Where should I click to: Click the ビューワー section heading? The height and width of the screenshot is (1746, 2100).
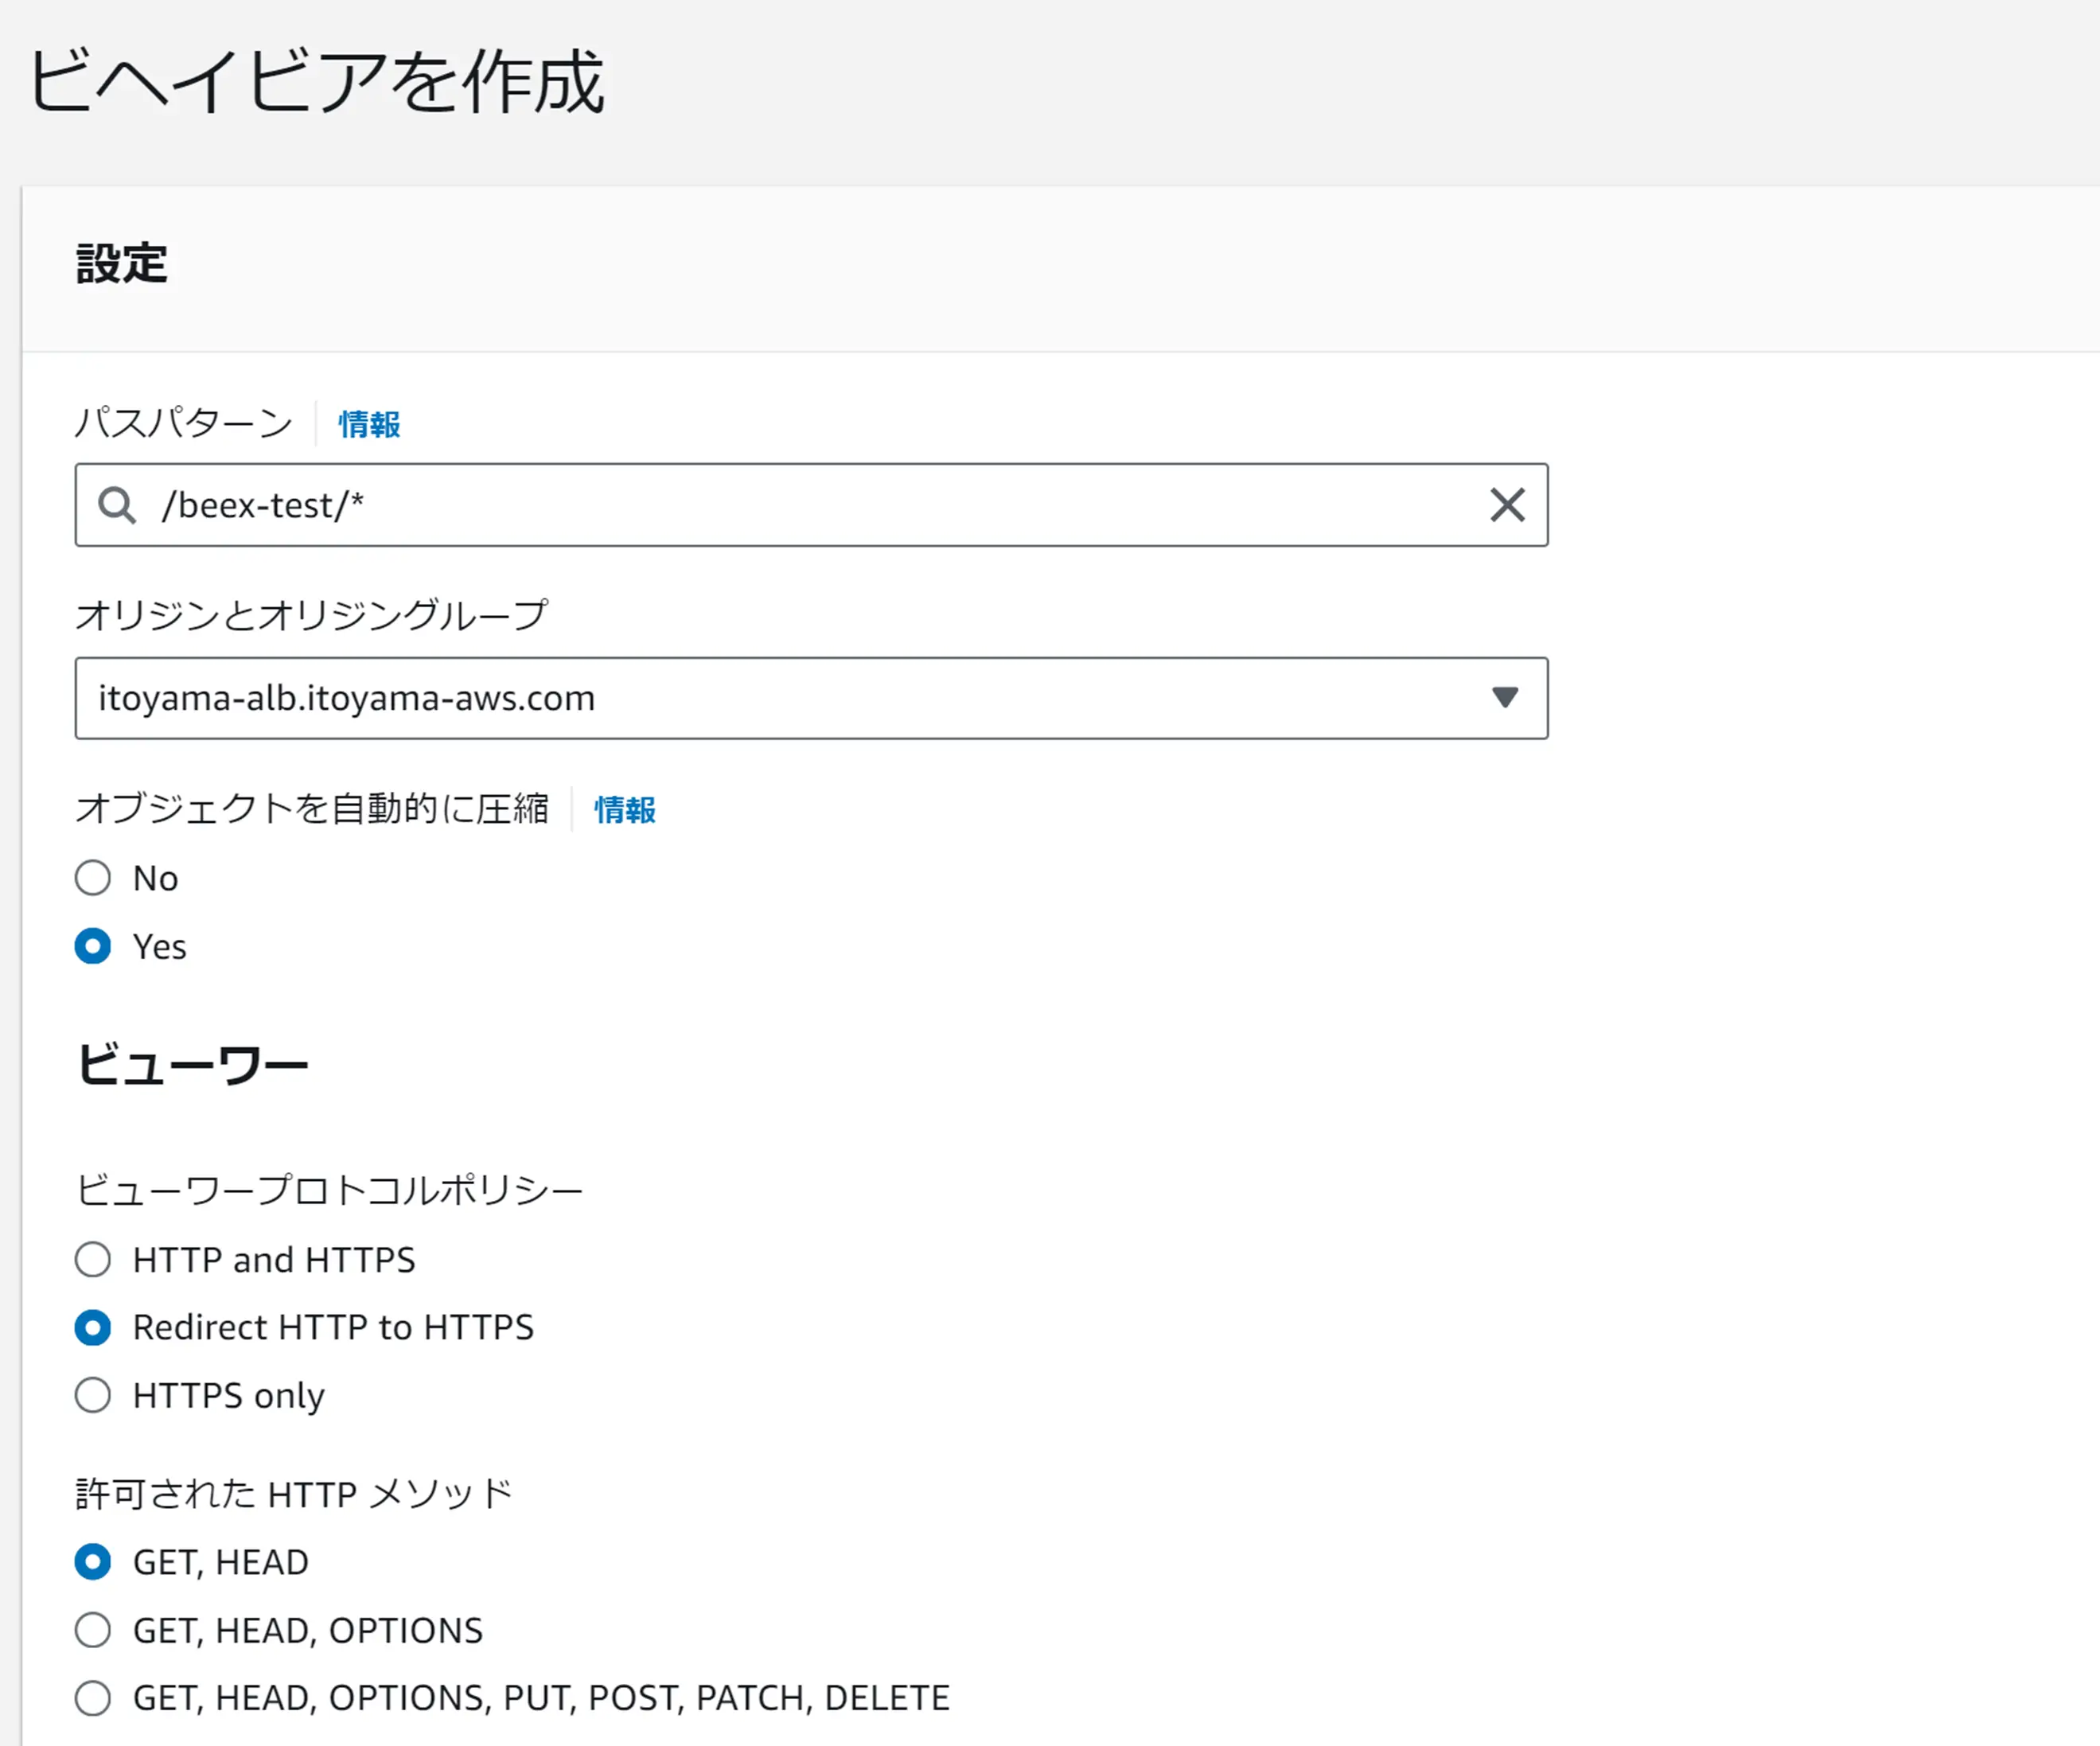[193, 1064]
